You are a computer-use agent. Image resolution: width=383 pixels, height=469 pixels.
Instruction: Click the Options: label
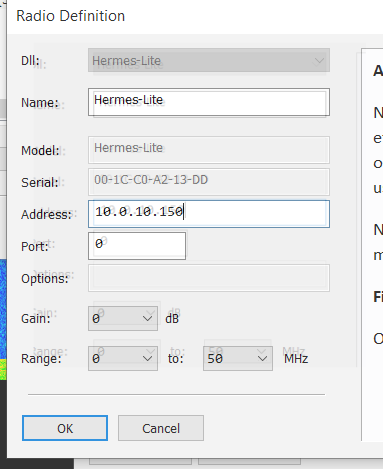click(45, 278)
